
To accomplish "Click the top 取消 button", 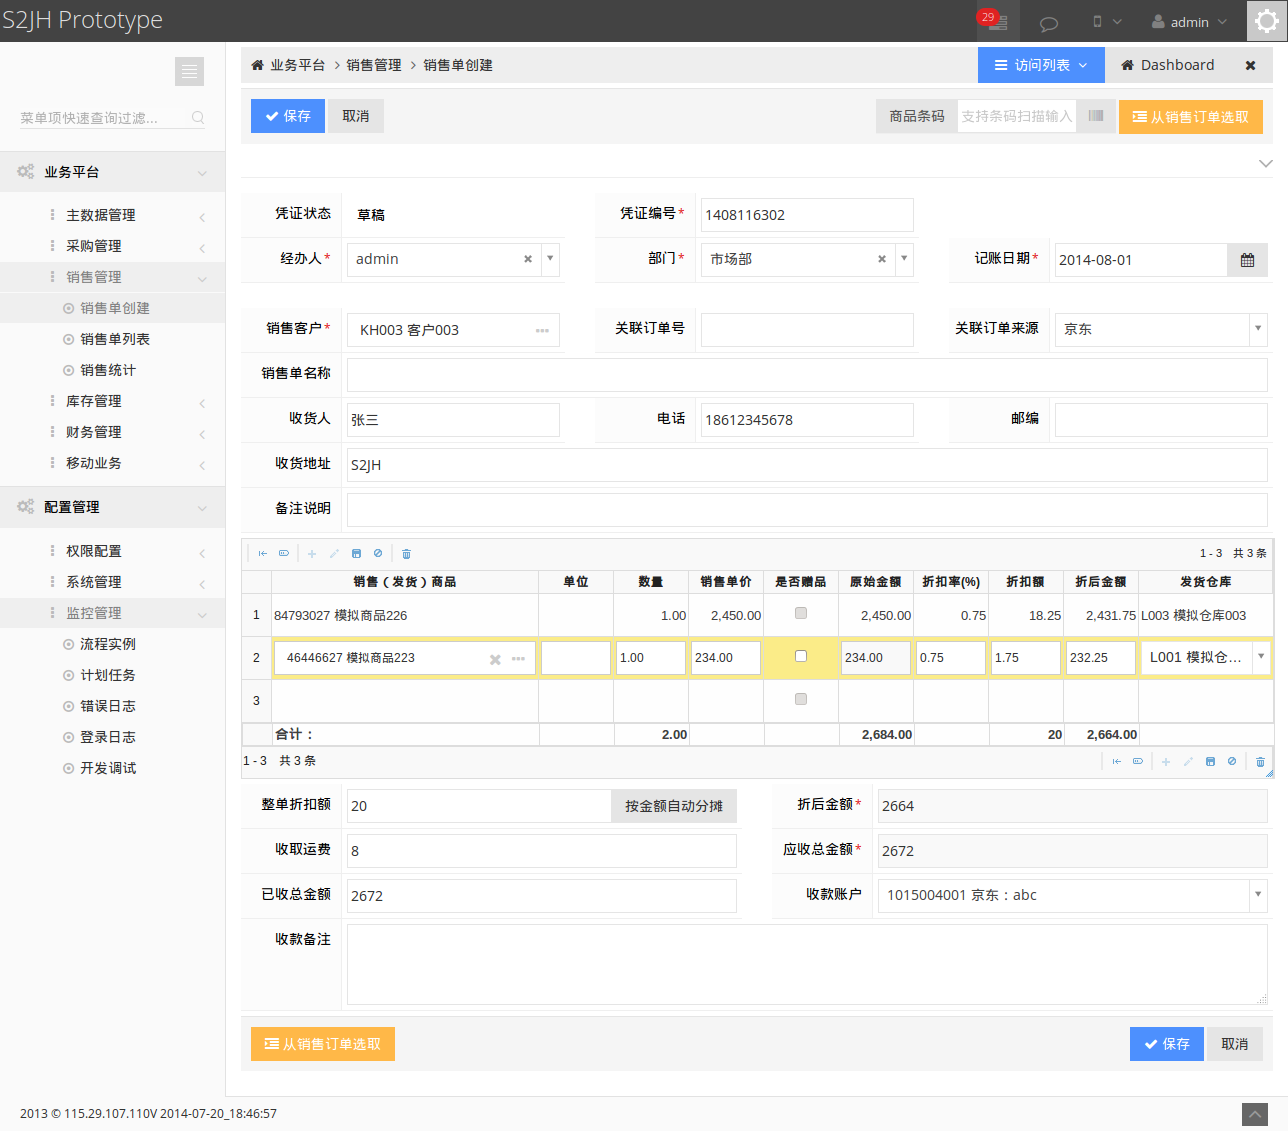I will [356, 116].
